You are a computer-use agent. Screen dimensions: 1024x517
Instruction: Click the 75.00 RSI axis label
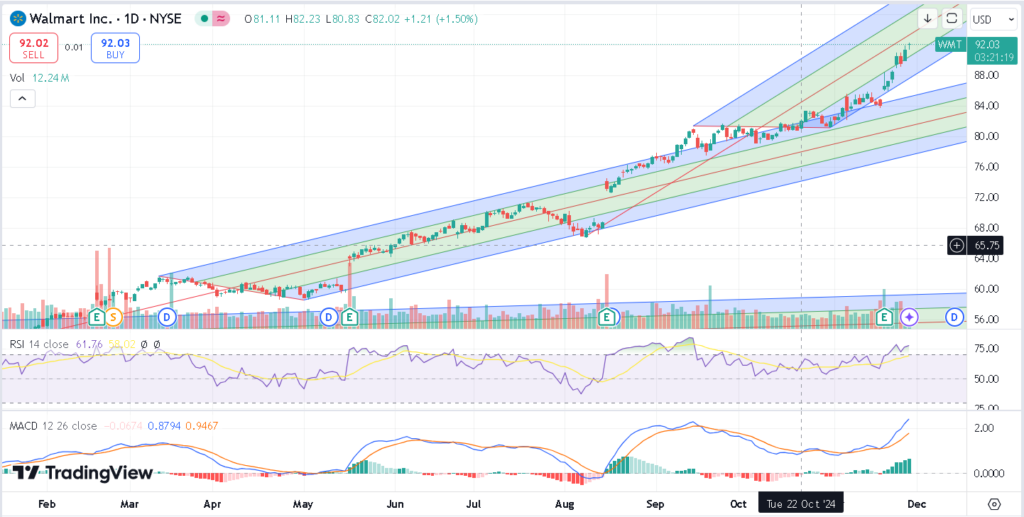click(x=985, y=349)
